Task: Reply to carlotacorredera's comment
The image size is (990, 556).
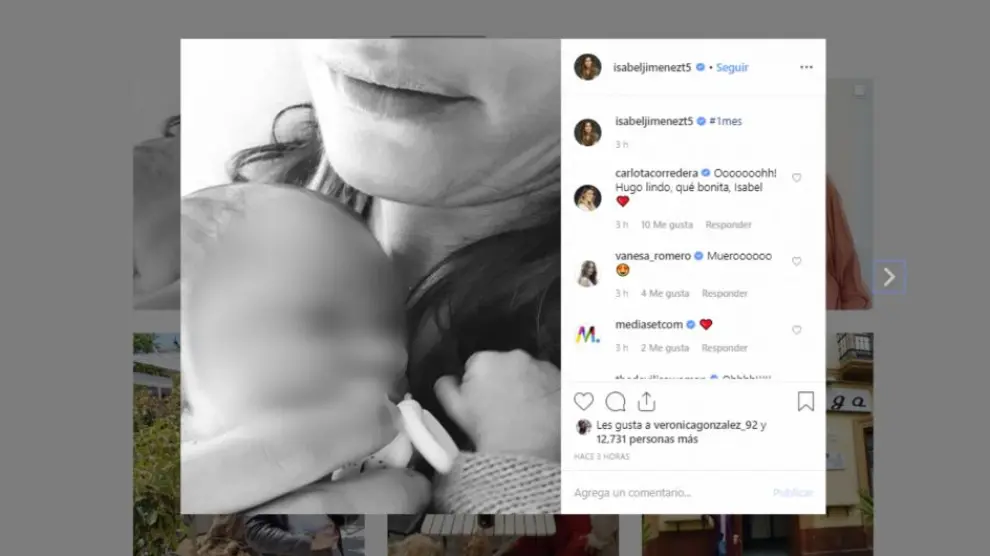Action: [728, 225]
